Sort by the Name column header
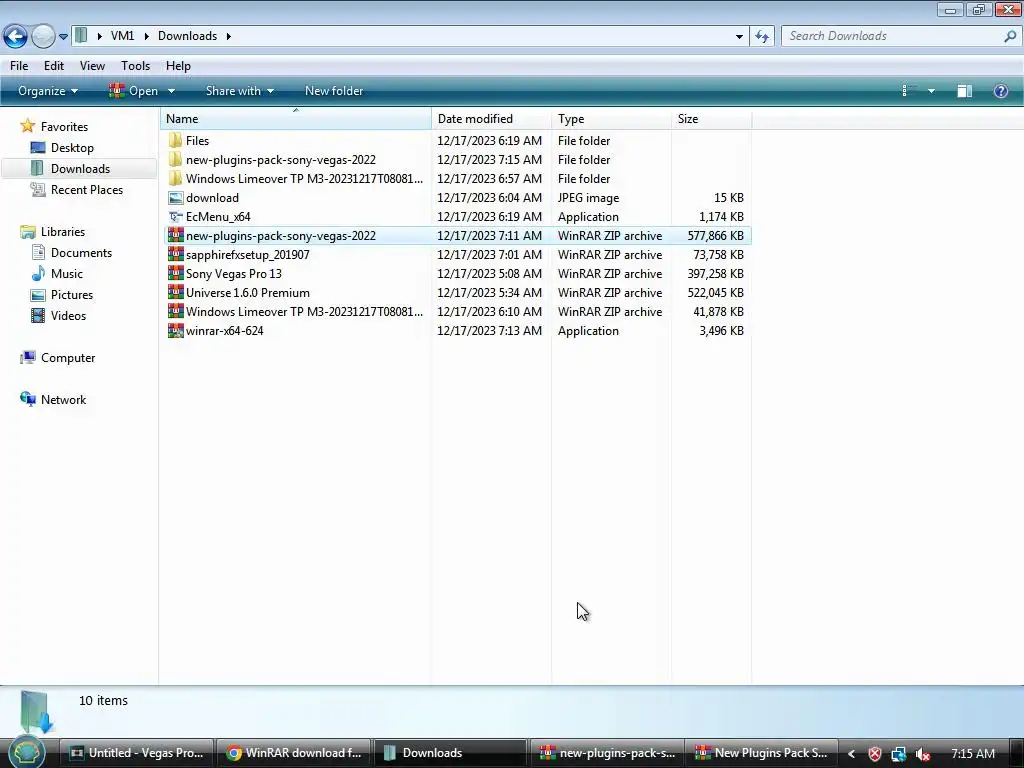 295,119
